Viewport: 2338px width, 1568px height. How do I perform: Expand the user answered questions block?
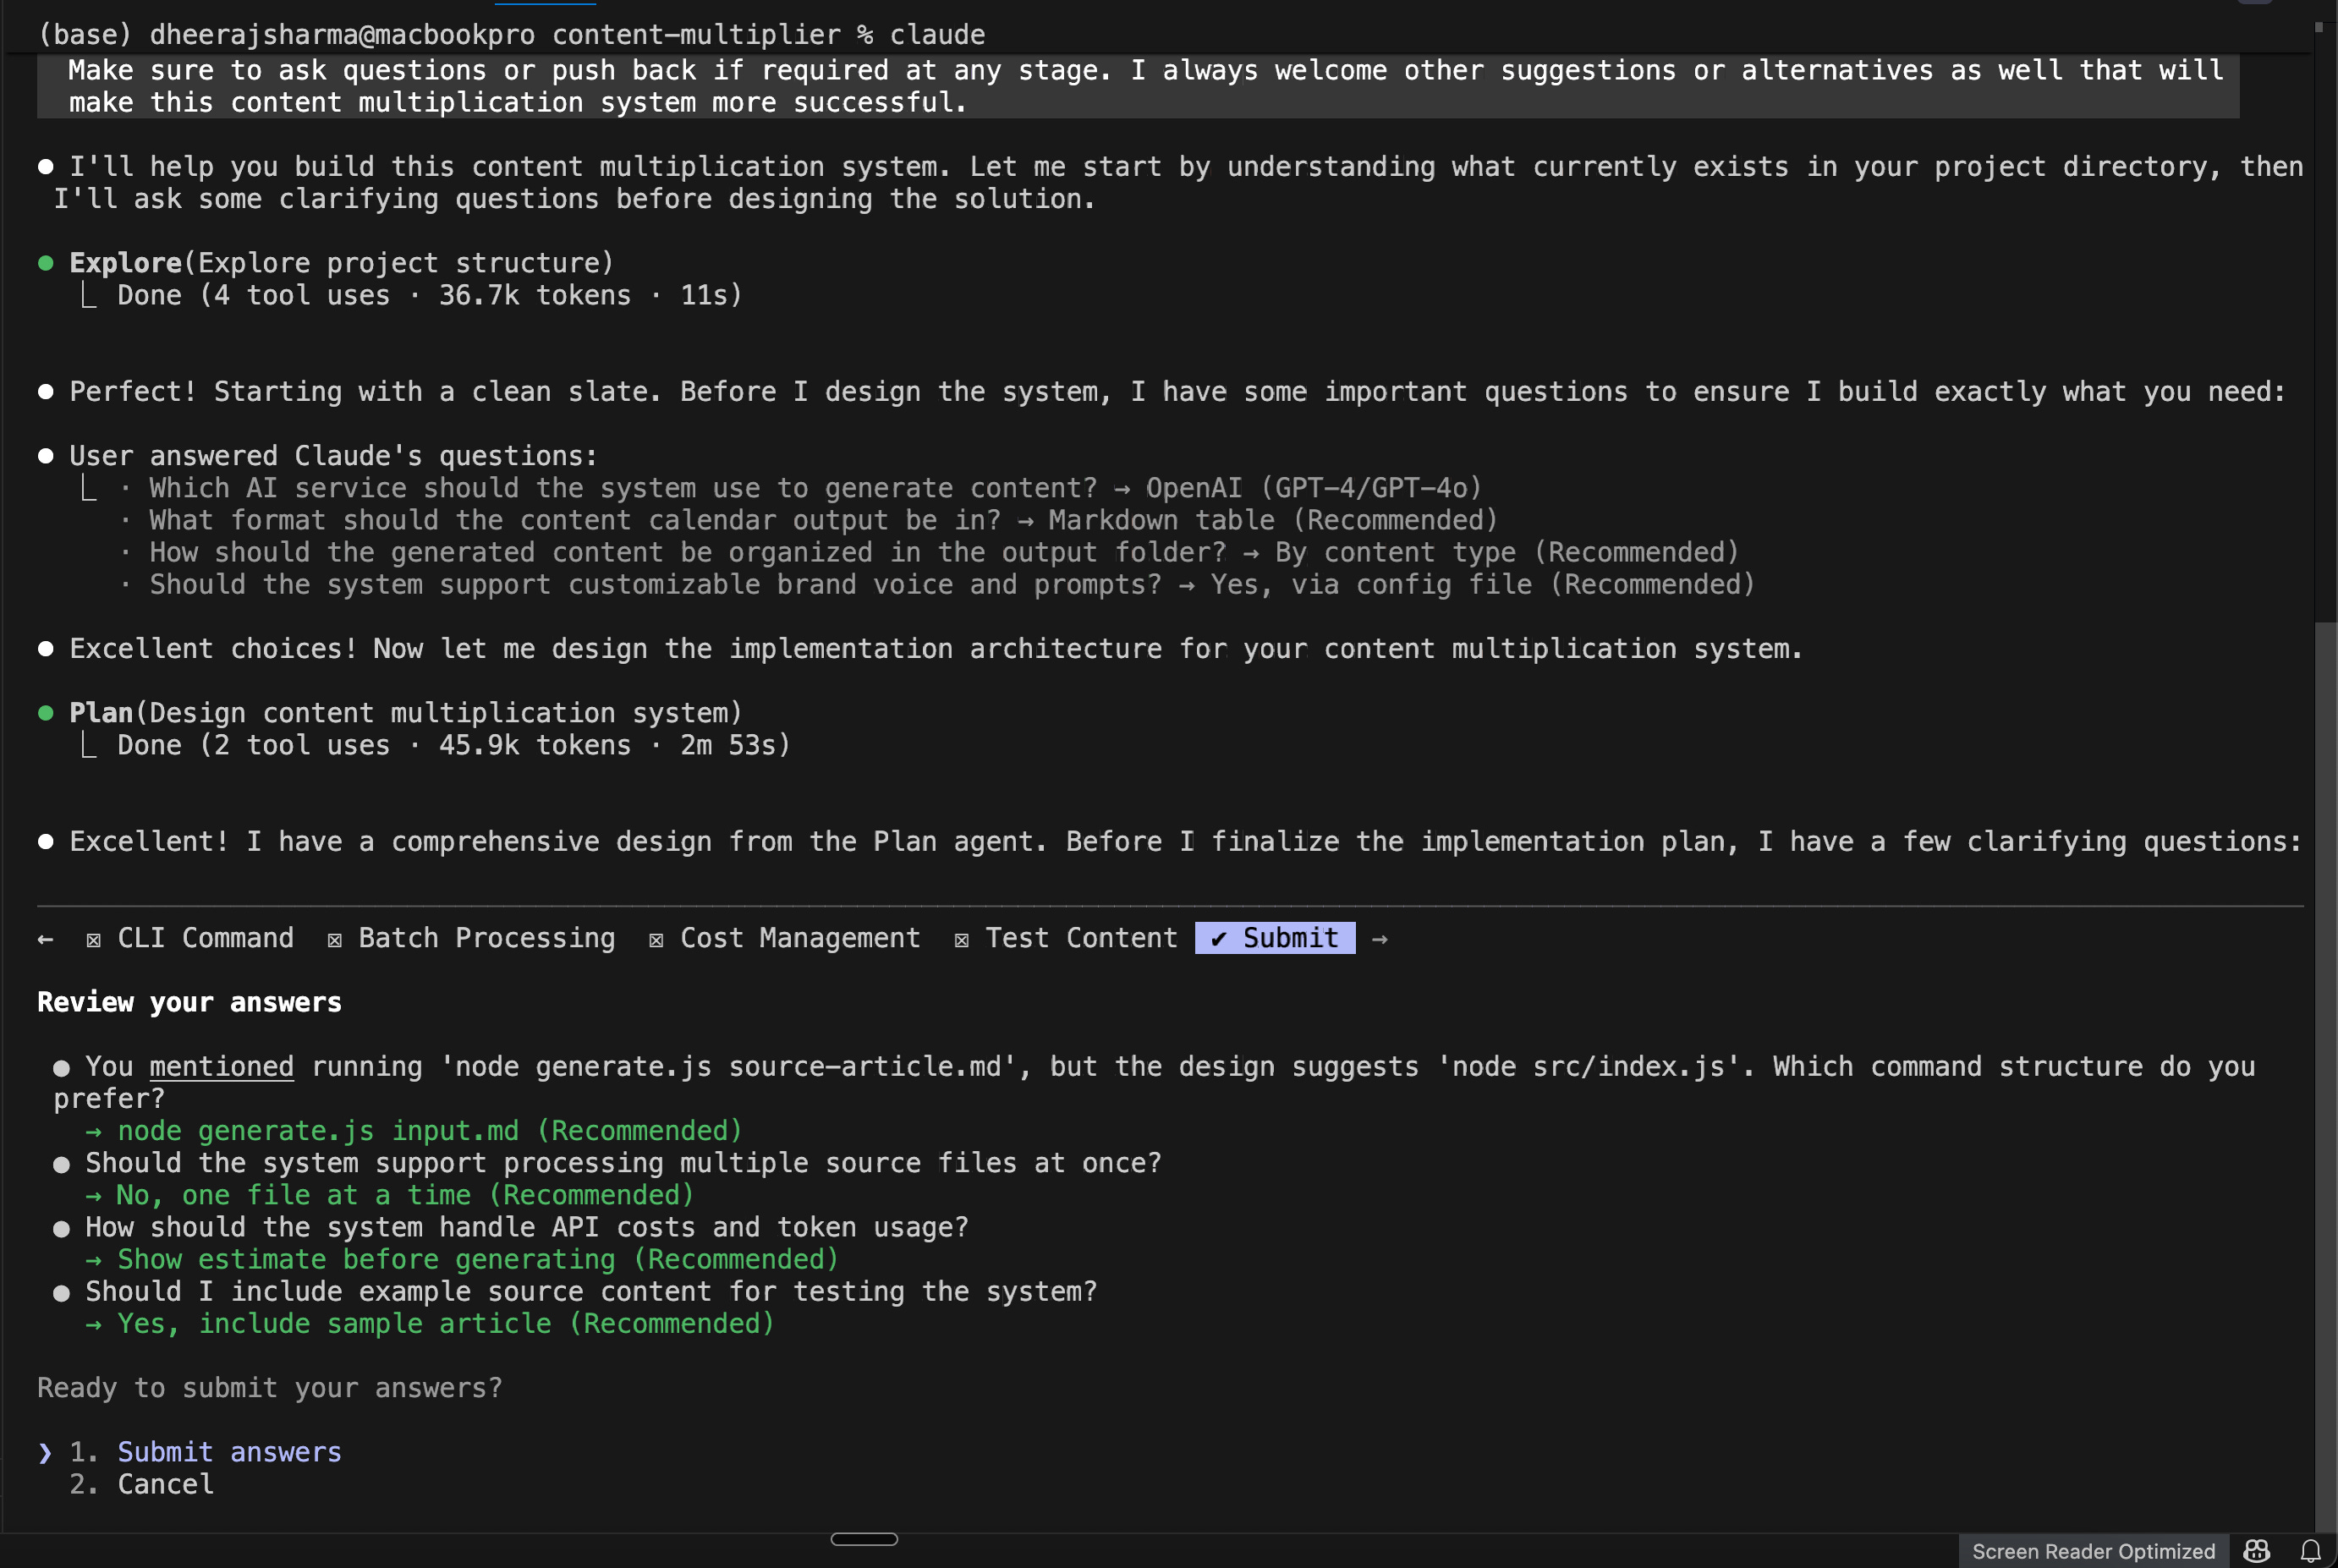[333, 456]
